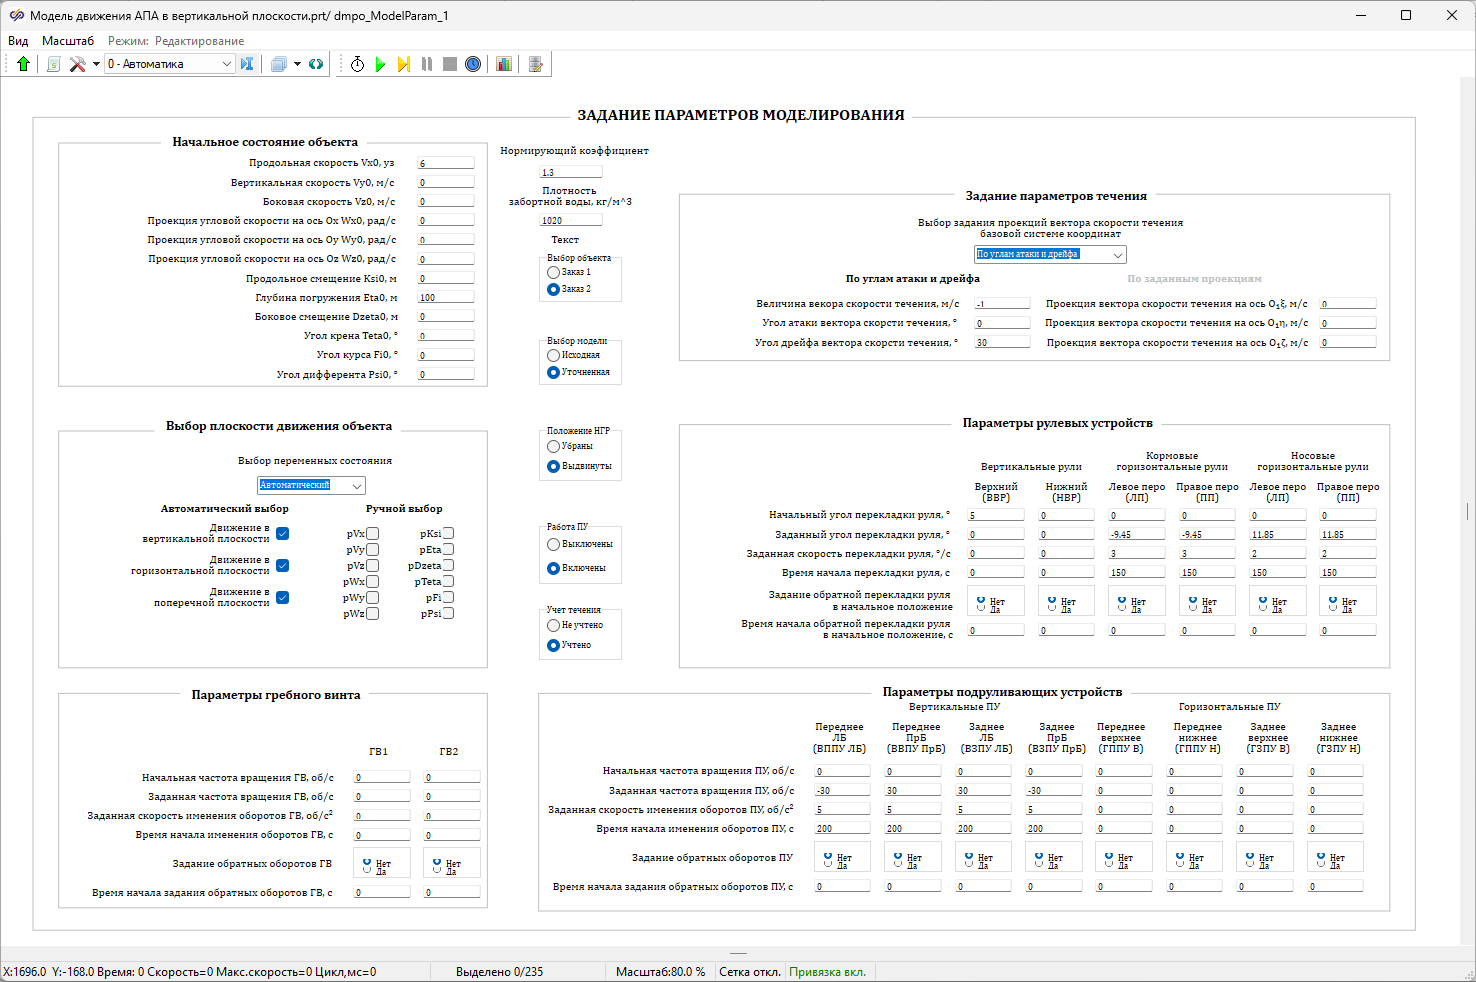Uncheck 'Движение в вертикальной плоскости' checkbox
Viewport: 1476px width, 982px height.
[x=283, y=534]
